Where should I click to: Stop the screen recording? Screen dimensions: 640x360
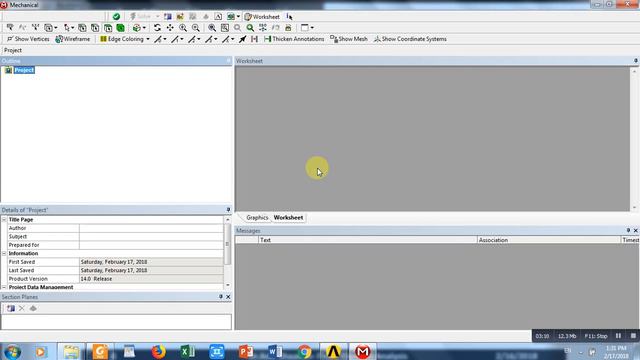click(x=633, y=336)
